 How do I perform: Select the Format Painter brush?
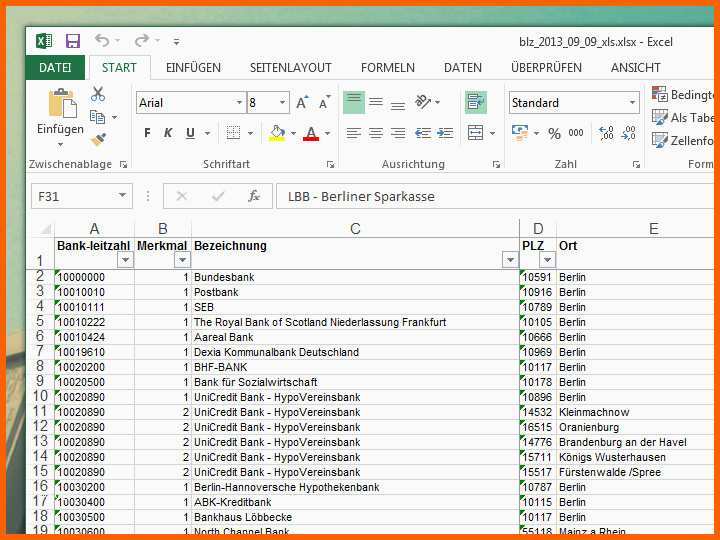pyautogui.click(x=98, y=140)
